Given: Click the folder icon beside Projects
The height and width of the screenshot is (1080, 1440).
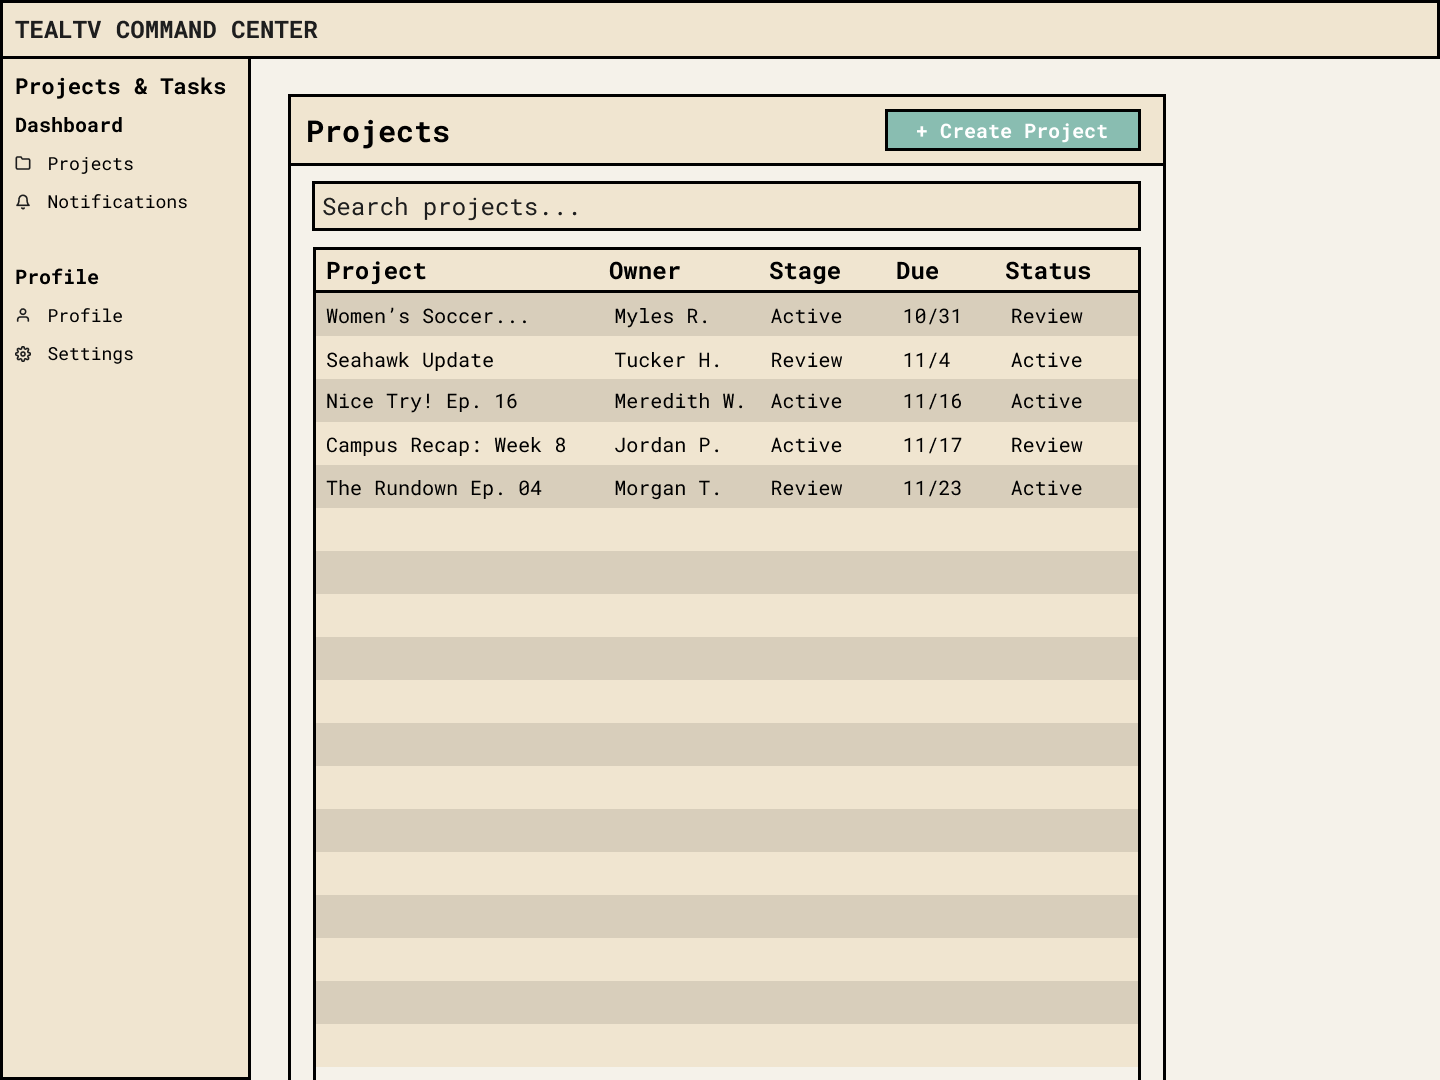Looking at the screenshot, I should [x=23, y=163].
